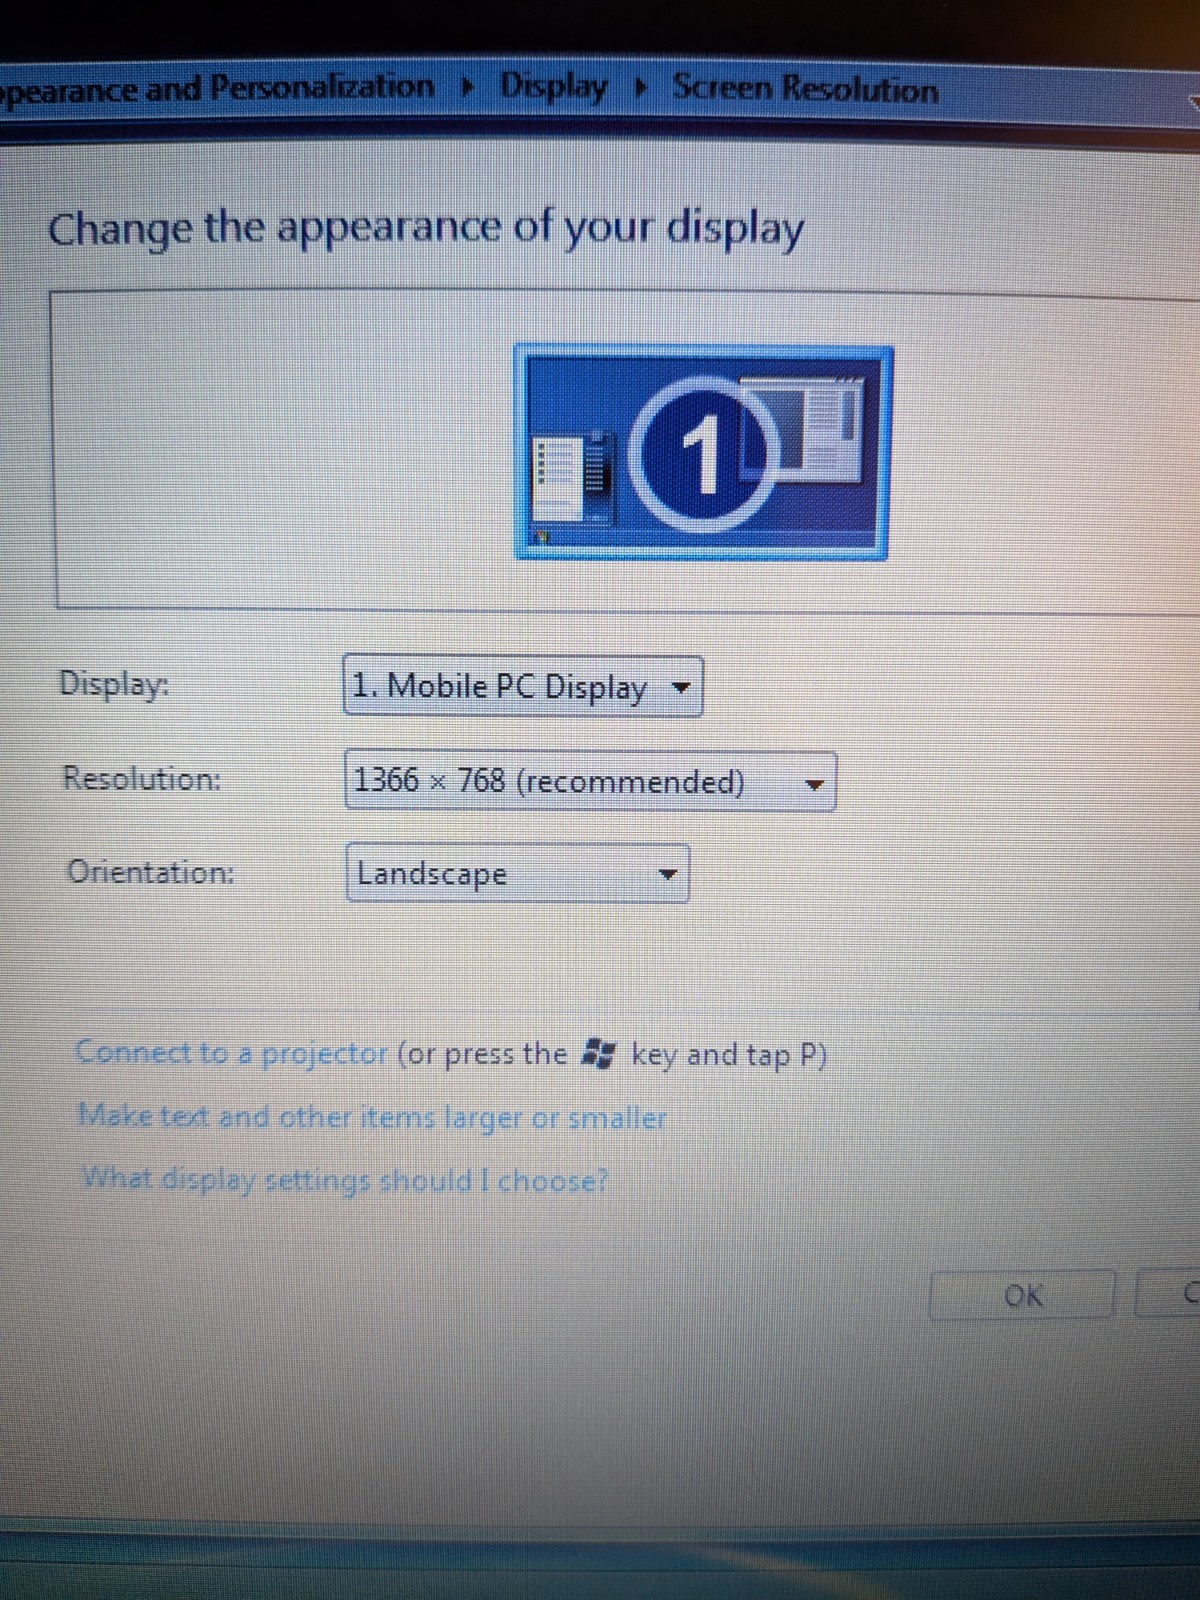Click the Windows key icon in projector hint
Image resolution: width=1200 pixels, height=1600 pixels.
599,1053
